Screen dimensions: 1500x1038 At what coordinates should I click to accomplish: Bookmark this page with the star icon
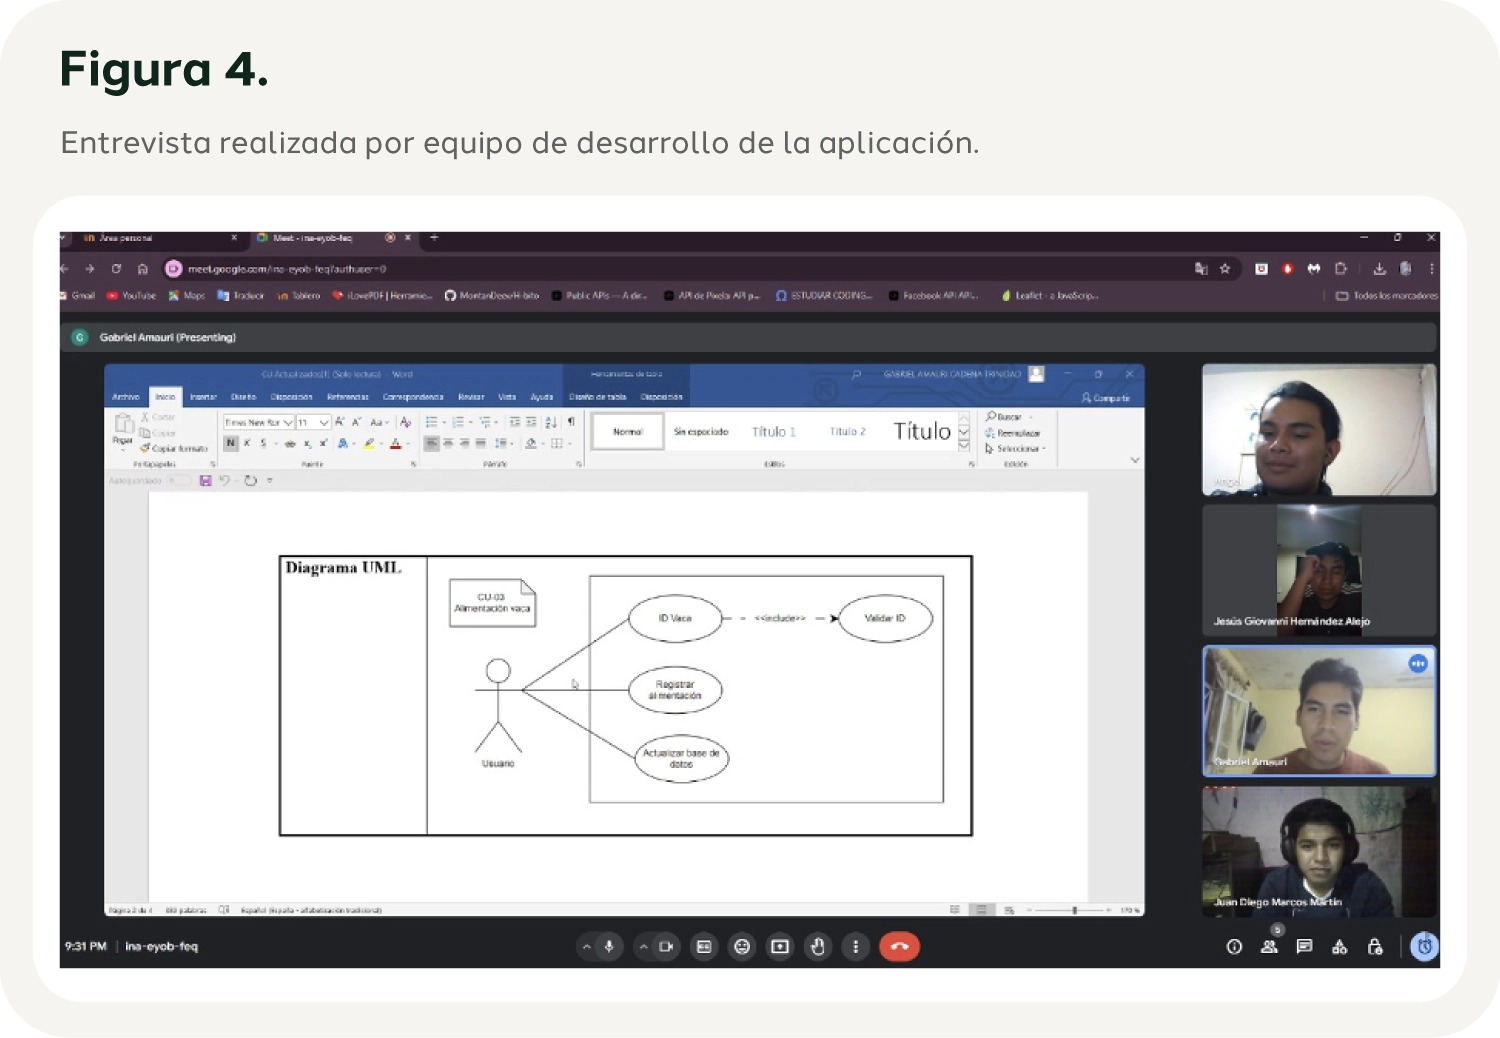(1225, 268)
